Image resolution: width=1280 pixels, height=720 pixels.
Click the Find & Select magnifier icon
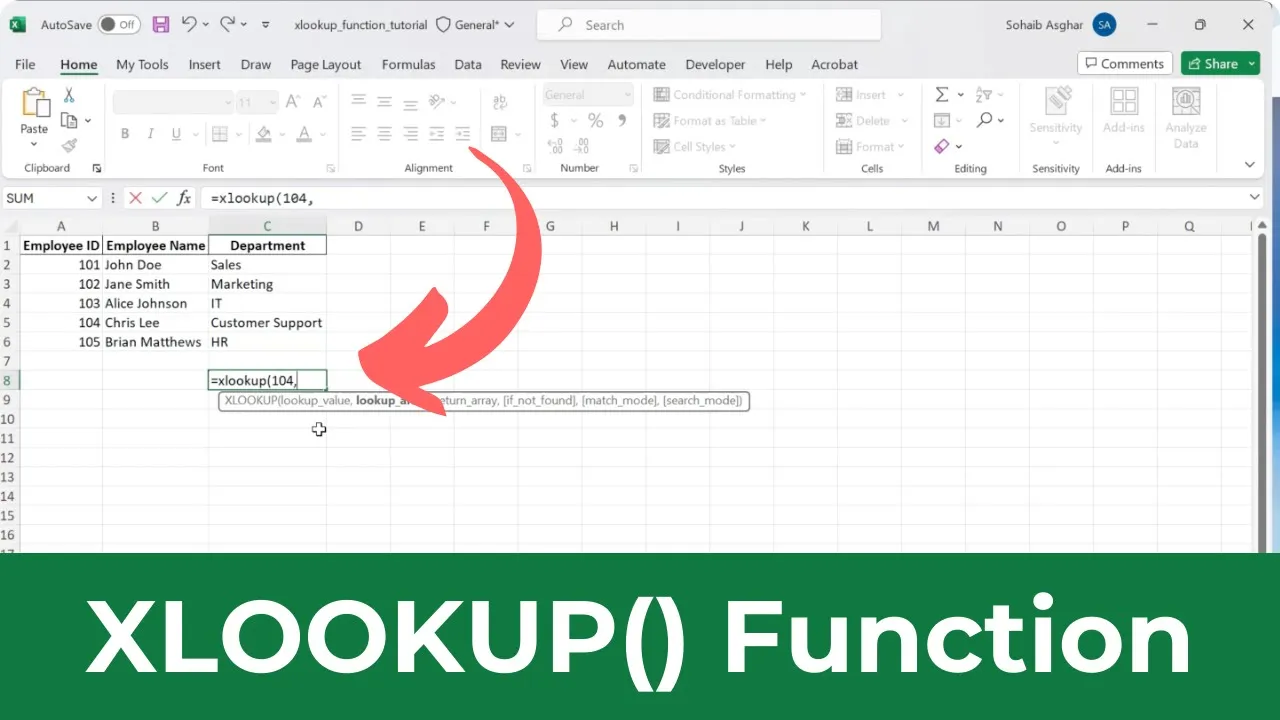tap(985, 120)
